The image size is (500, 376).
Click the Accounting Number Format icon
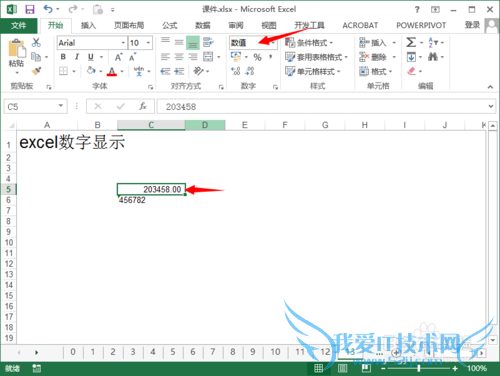click(x=236, y=57)
